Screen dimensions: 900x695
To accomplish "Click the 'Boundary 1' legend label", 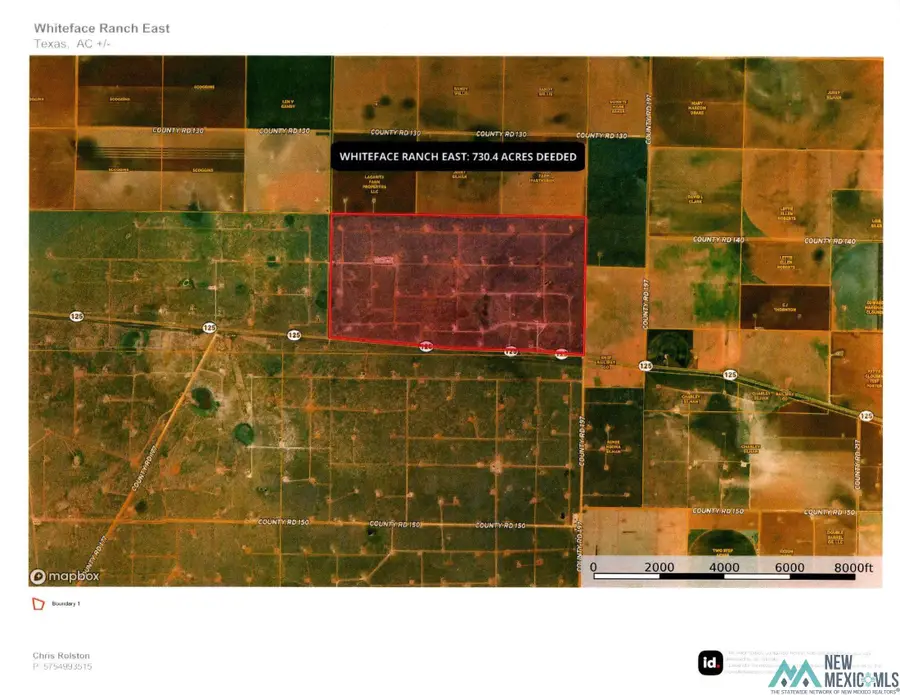I will (66, 604).
